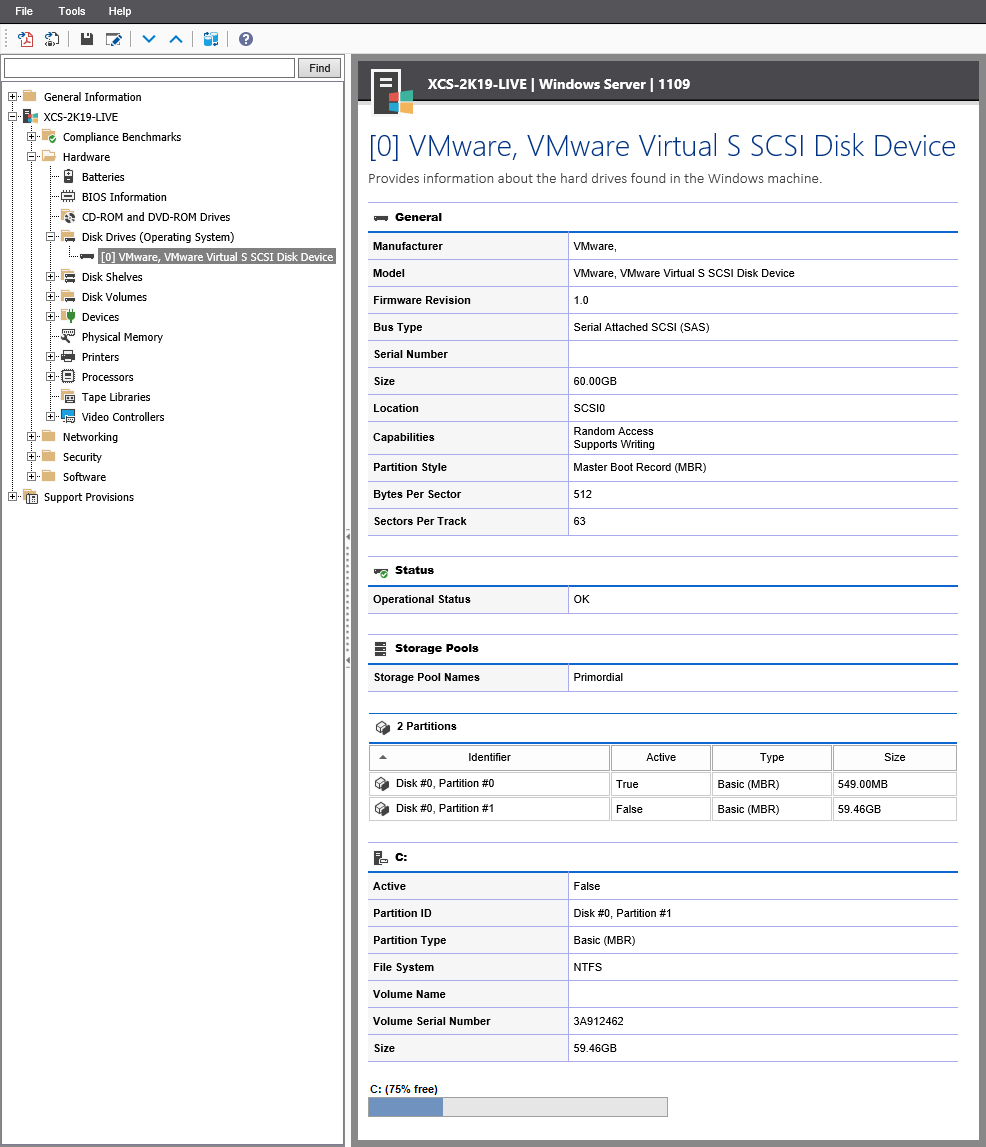Click the CD-ROM and DVD-ROM Drives icon
Image resolution: width=986 pixels, height=1147 pixels.
68,217
